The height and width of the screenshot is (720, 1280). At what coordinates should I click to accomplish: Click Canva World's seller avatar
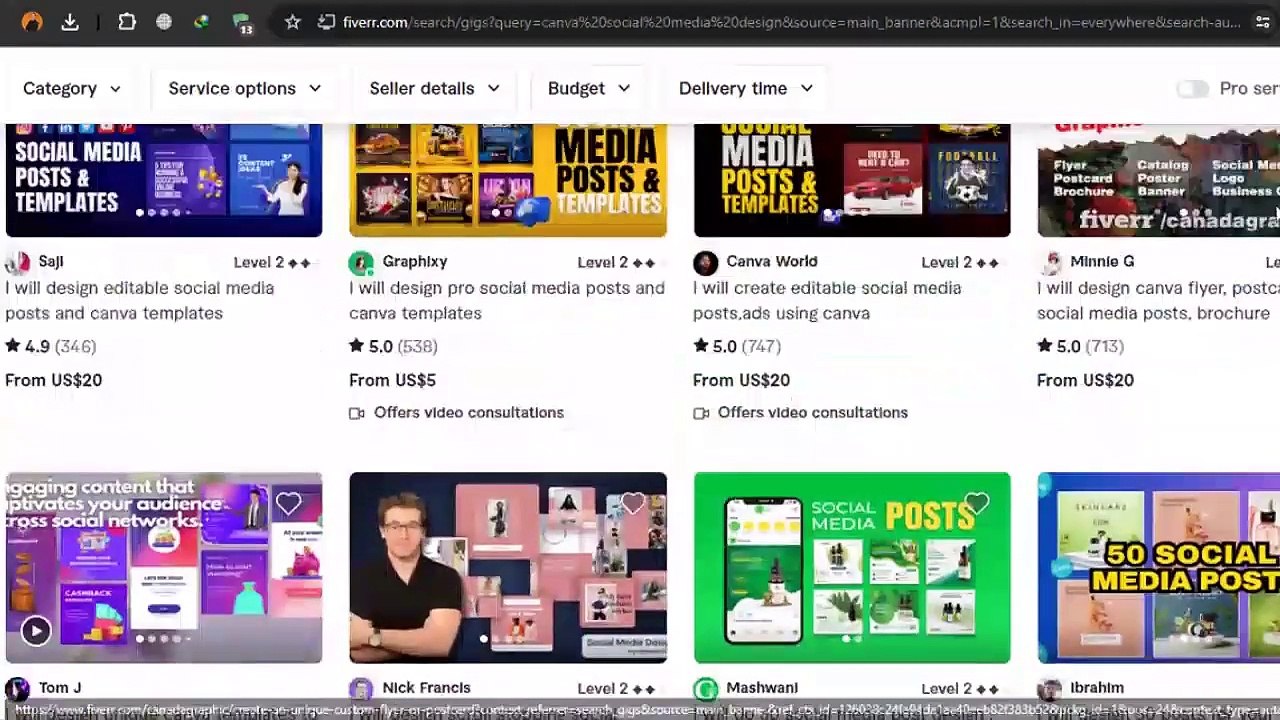coord(705,262)
